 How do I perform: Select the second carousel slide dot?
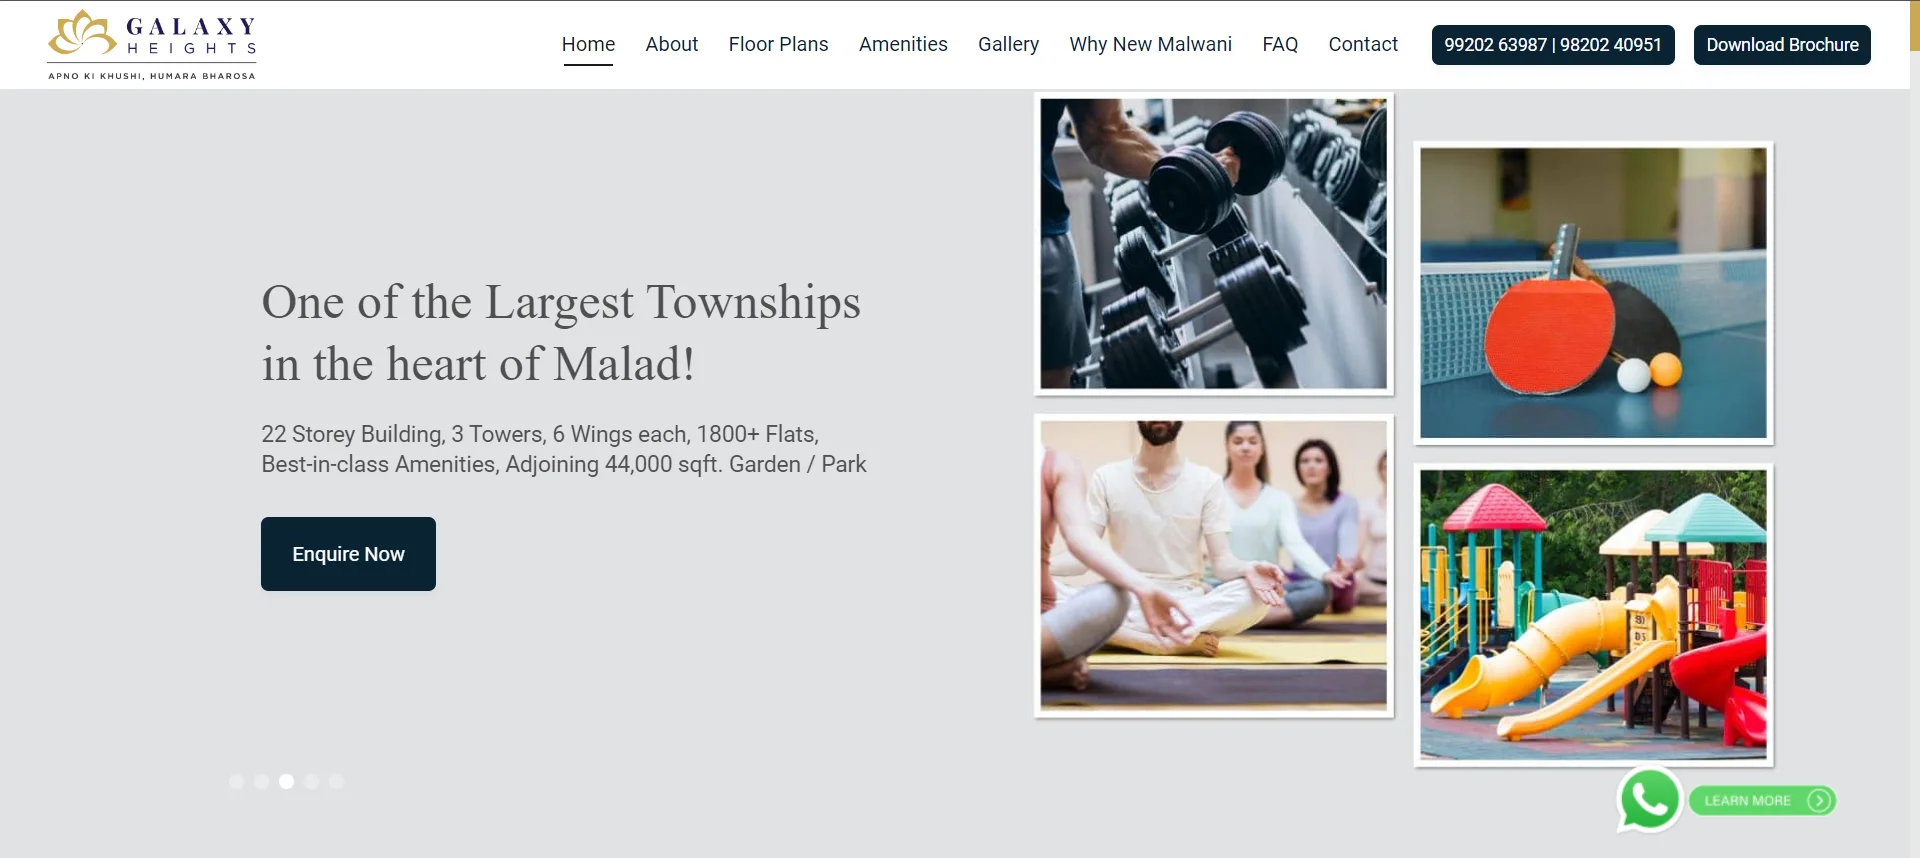pos(262,782)
